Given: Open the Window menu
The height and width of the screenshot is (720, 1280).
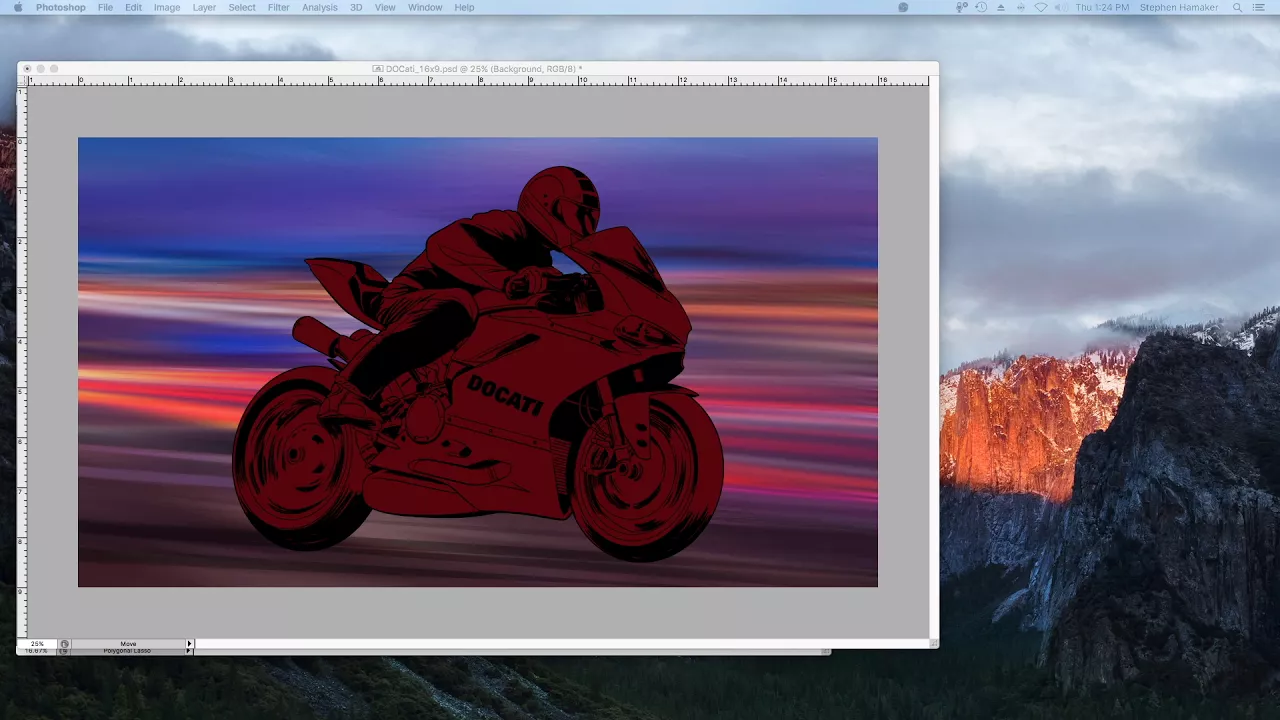Looking at the screenshot, I should pos(425,7).
